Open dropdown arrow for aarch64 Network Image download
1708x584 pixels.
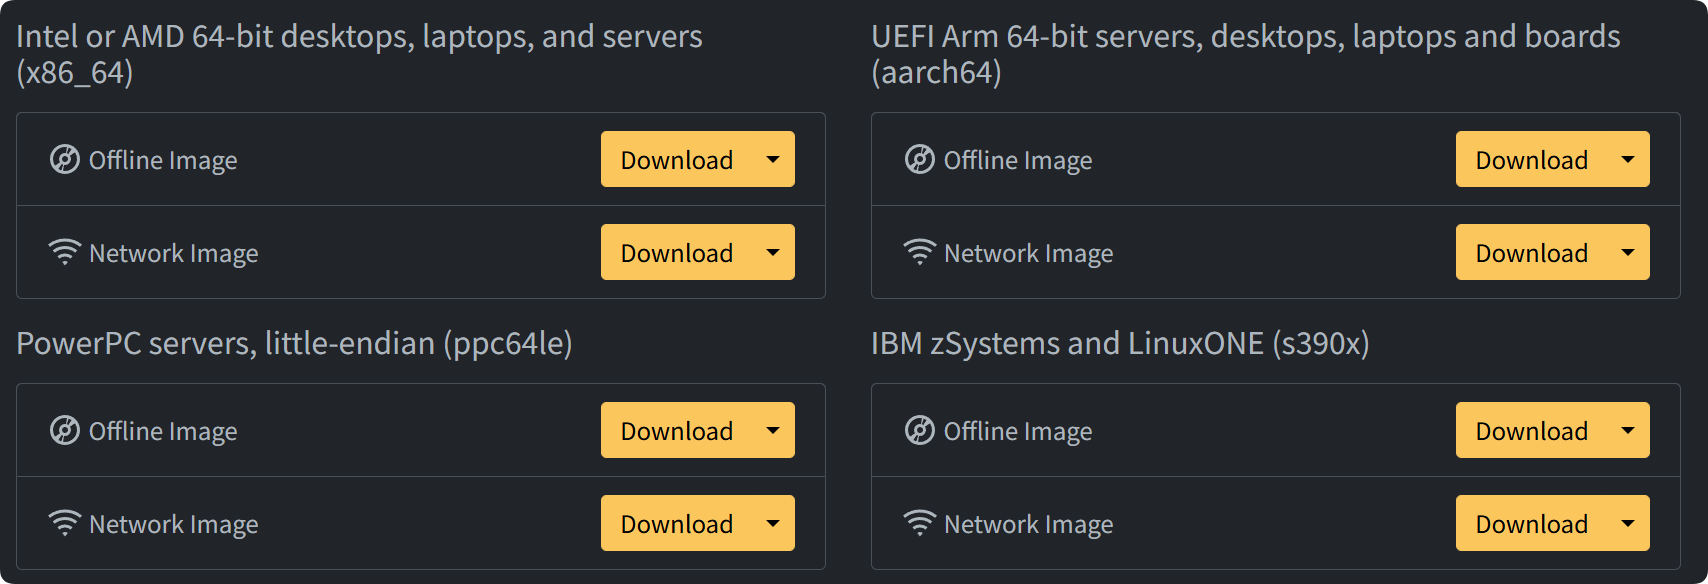click(1628, 252)
